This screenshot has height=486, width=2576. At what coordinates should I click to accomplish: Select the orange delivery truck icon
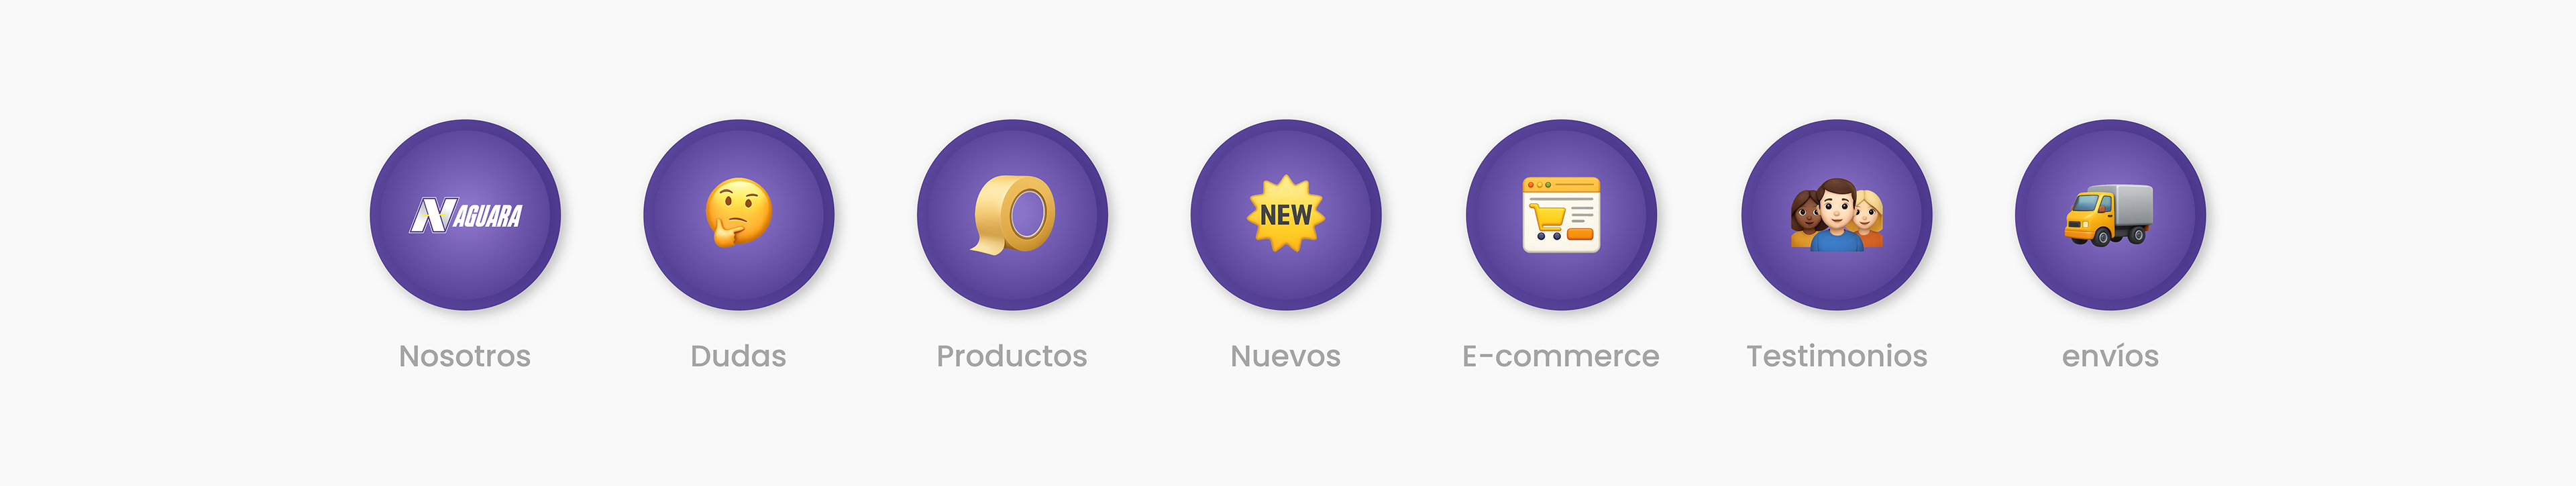coord(2110,215)
